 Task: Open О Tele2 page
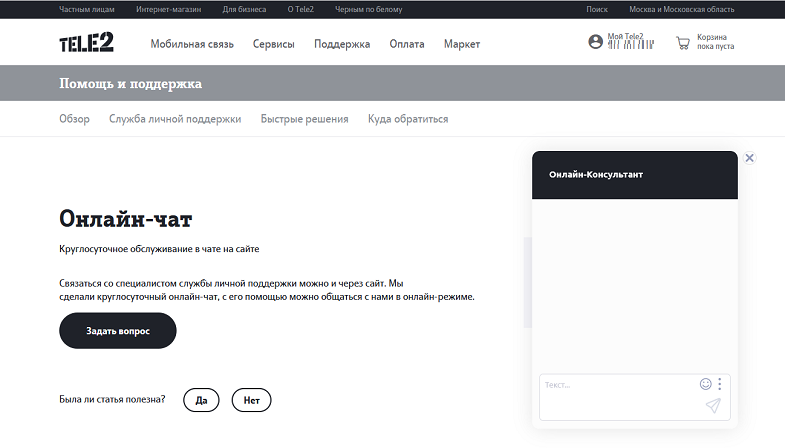point(300,9)
